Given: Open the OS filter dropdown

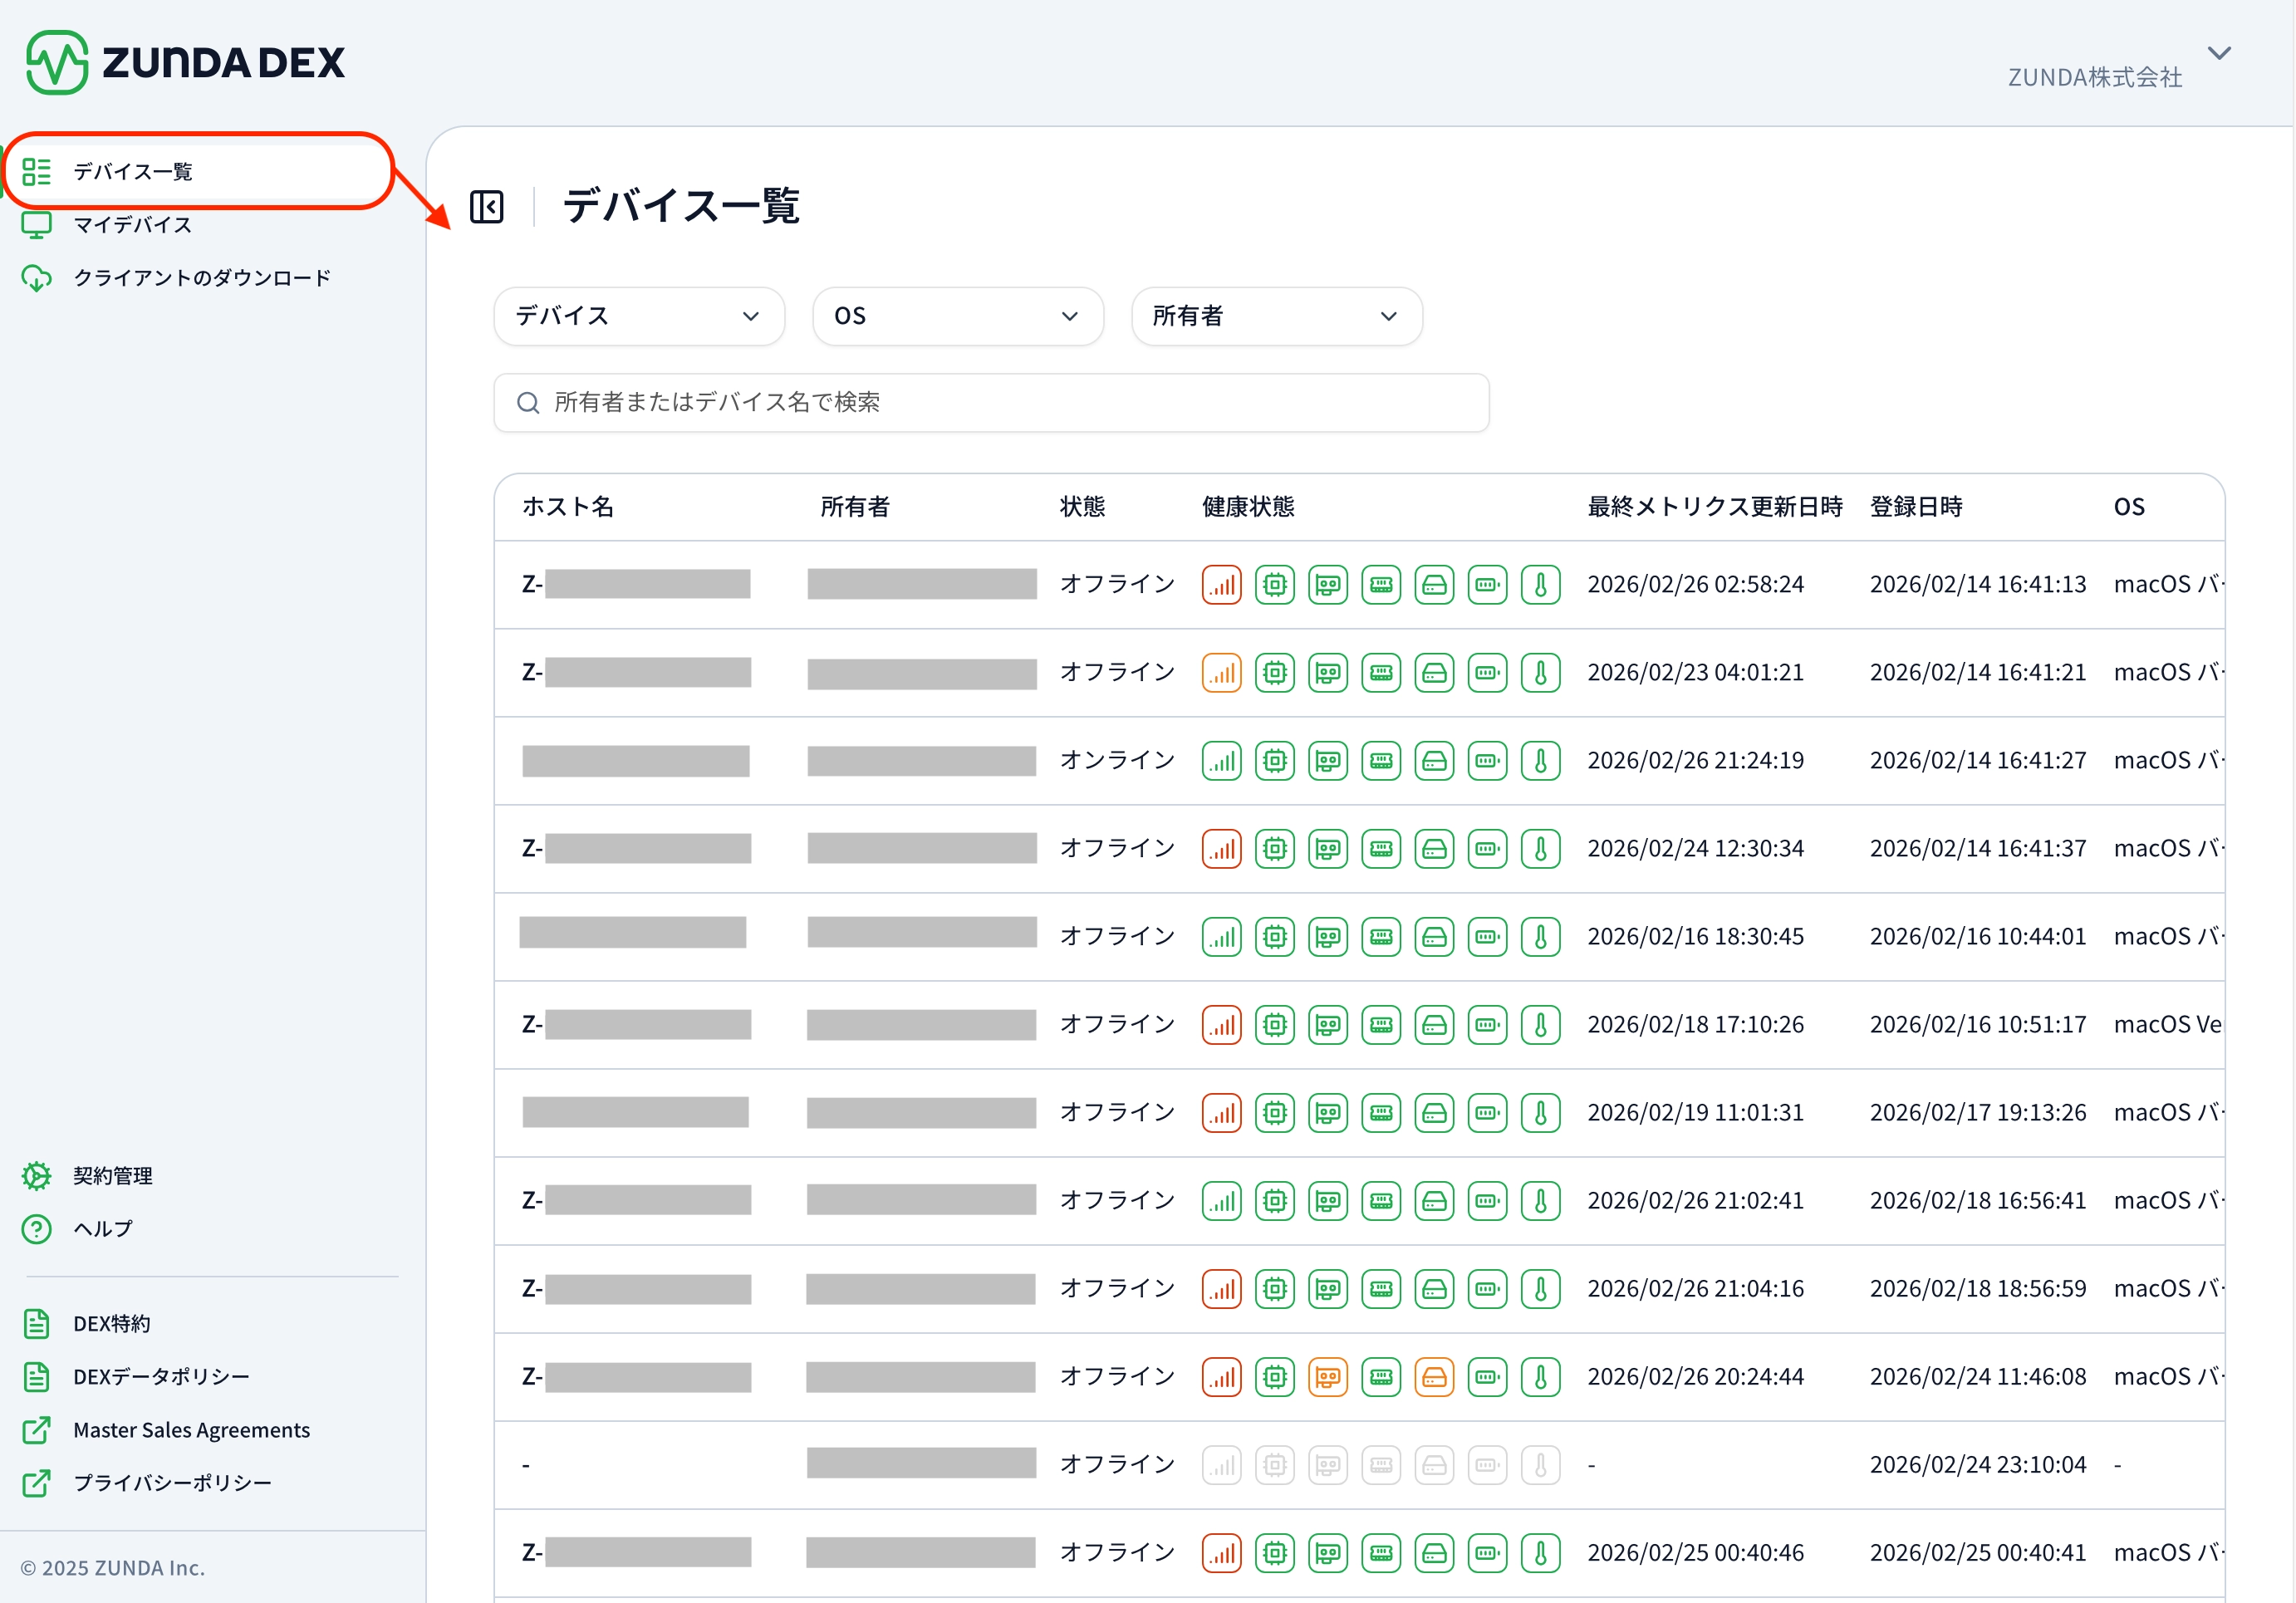Looking at the screenshot, I should 957,316.
